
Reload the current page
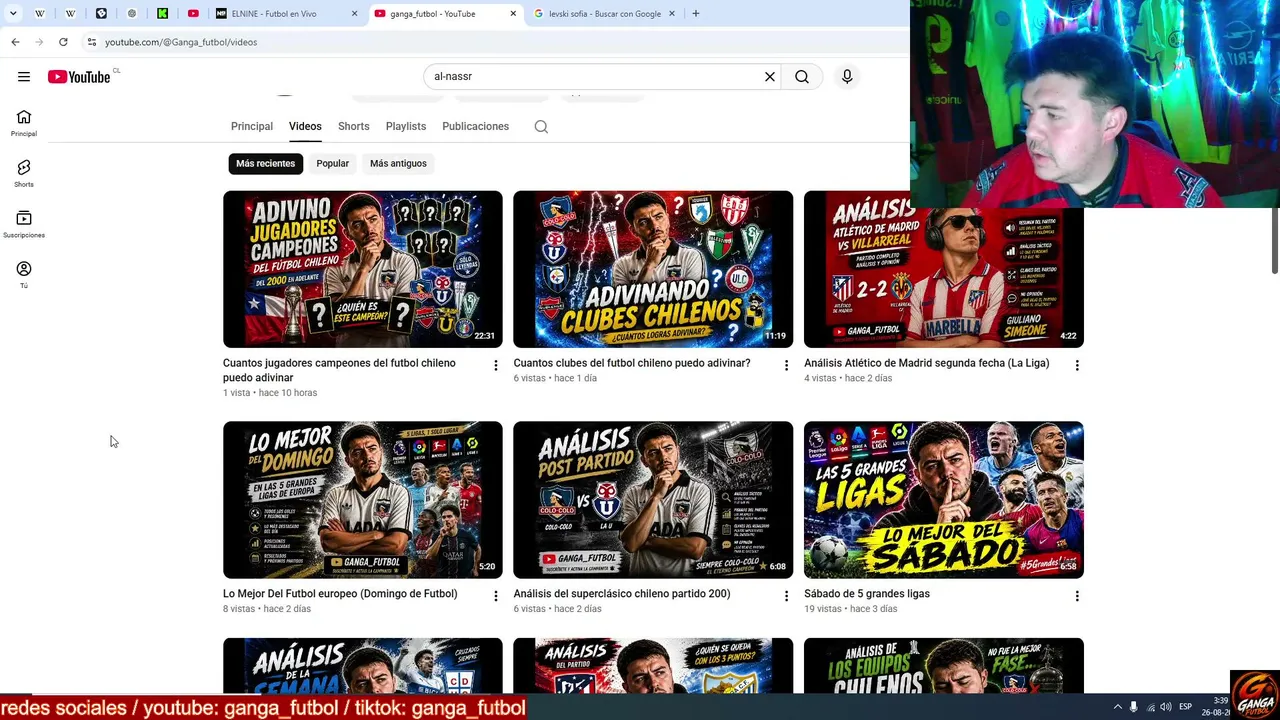[63, 42]
